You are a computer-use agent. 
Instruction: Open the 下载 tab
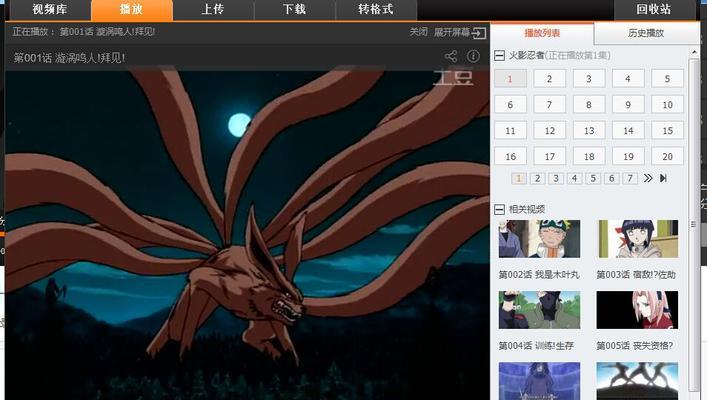[x=294, y=9]
